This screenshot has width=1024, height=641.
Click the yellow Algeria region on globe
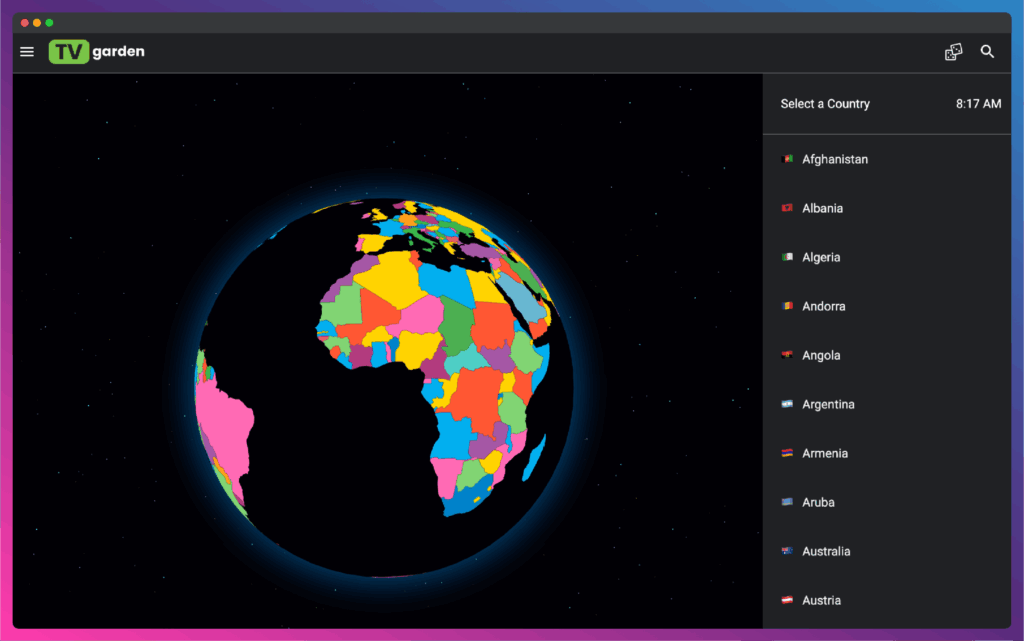392,279
